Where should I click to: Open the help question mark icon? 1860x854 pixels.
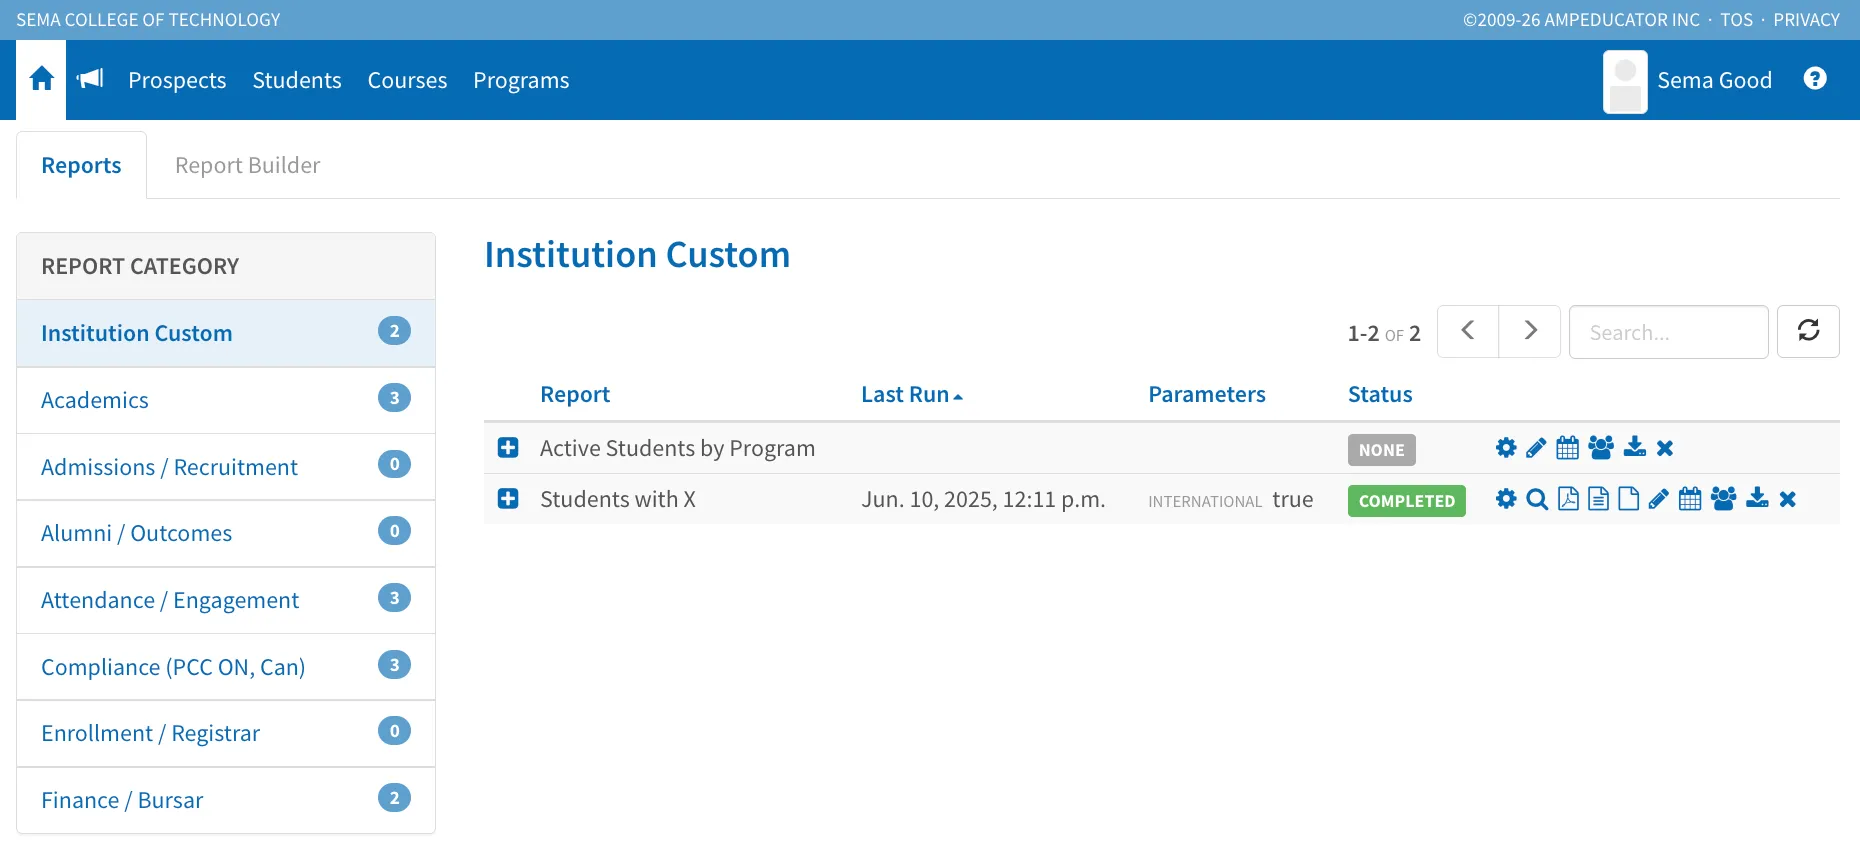tap(1815, 78)
